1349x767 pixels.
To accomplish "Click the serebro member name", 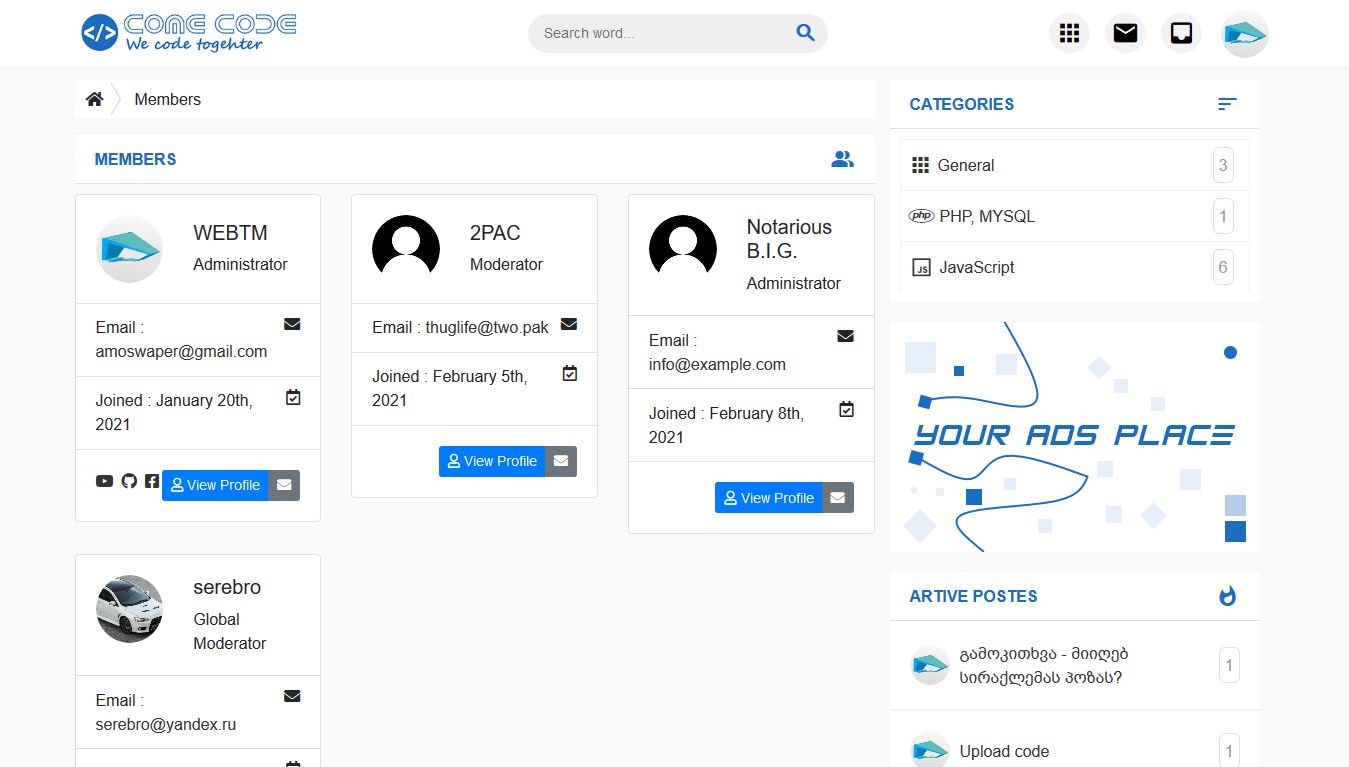I will [x=227, y=587].
